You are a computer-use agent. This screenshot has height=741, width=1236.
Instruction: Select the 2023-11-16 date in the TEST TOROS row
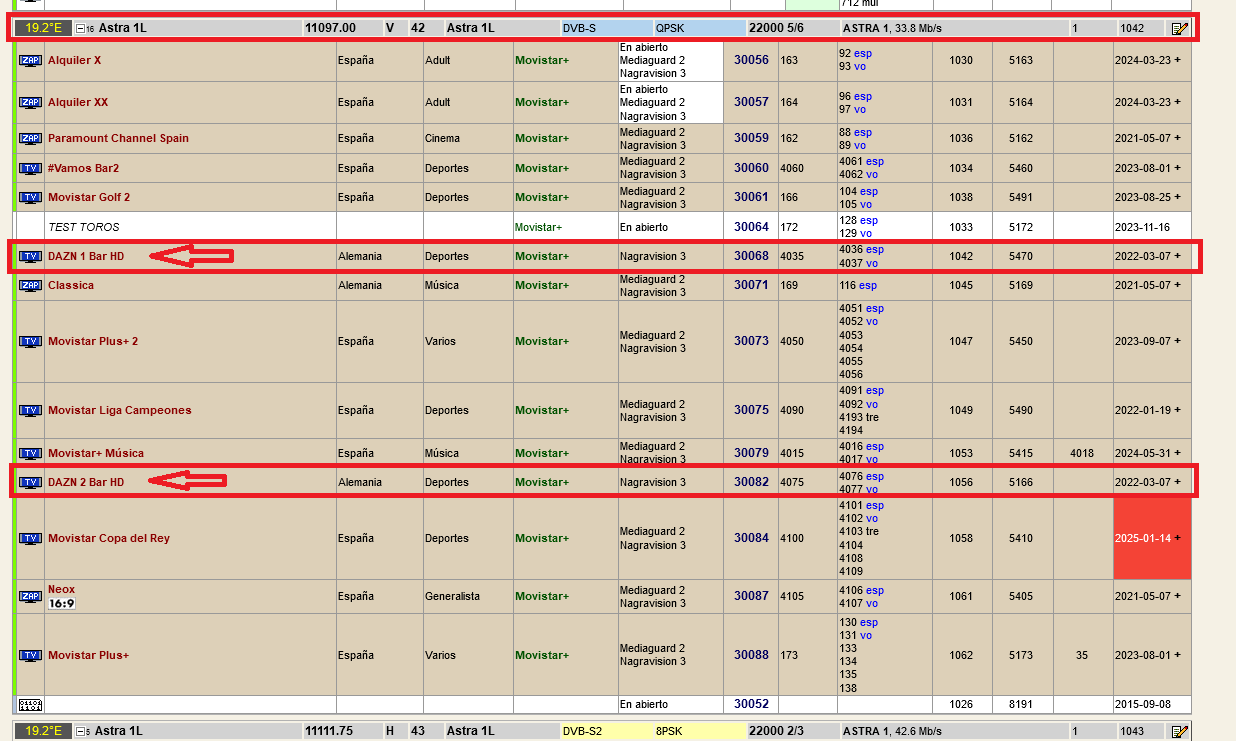coord(1144,227)
